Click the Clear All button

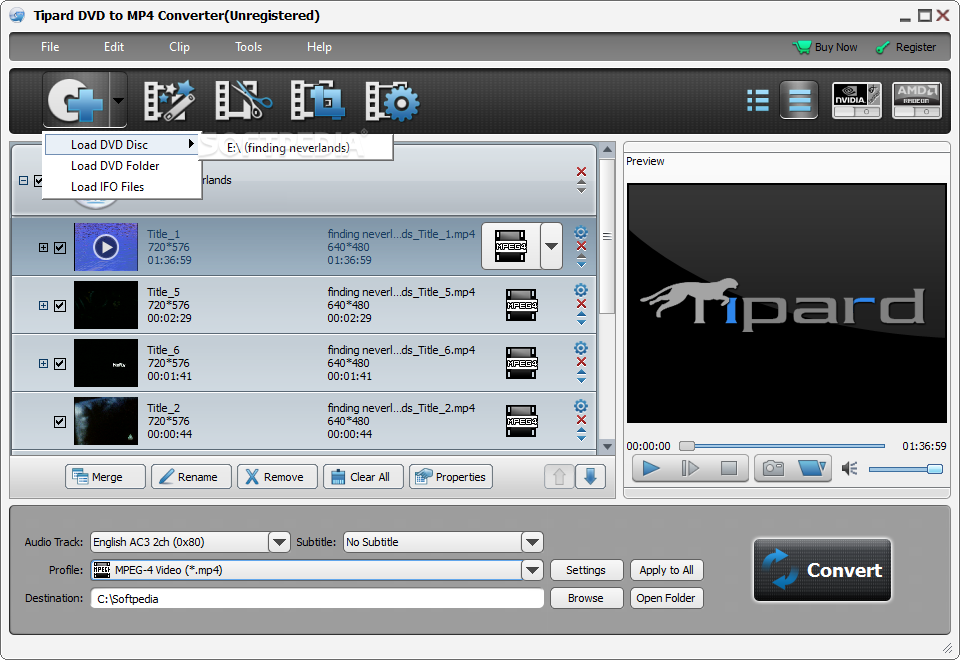tap(364, 476)
